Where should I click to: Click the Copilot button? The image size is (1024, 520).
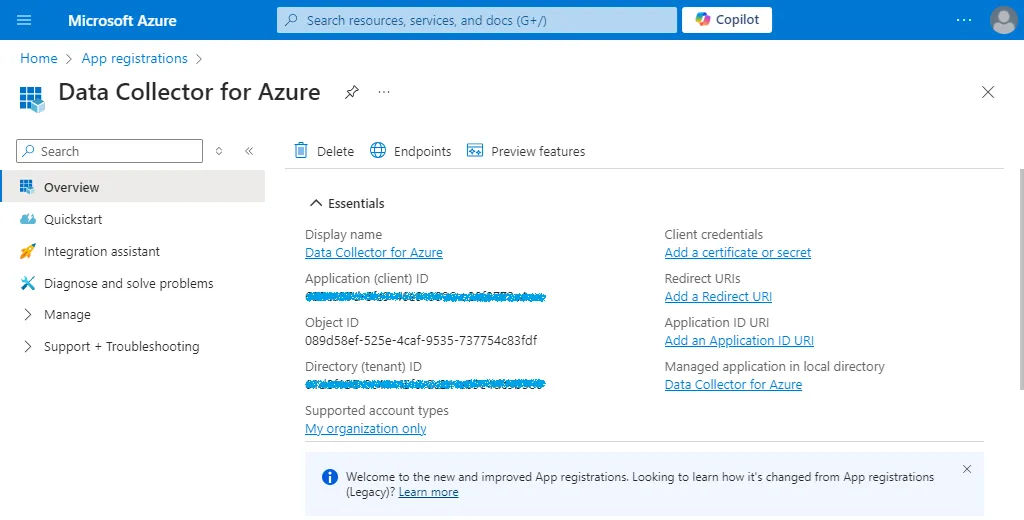coord(726,20)
